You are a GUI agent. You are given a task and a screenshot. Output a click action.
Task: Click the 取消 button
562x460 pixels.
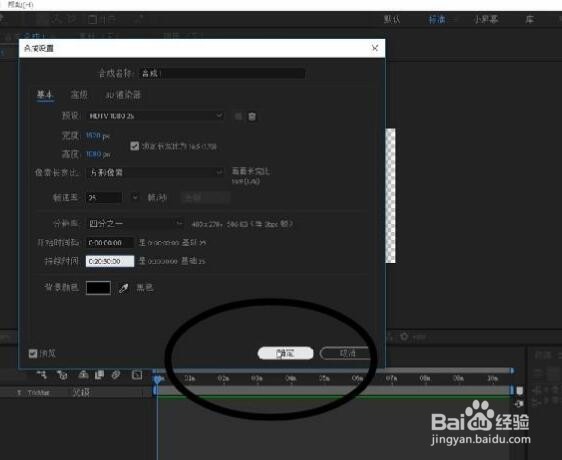pos(346,354)
